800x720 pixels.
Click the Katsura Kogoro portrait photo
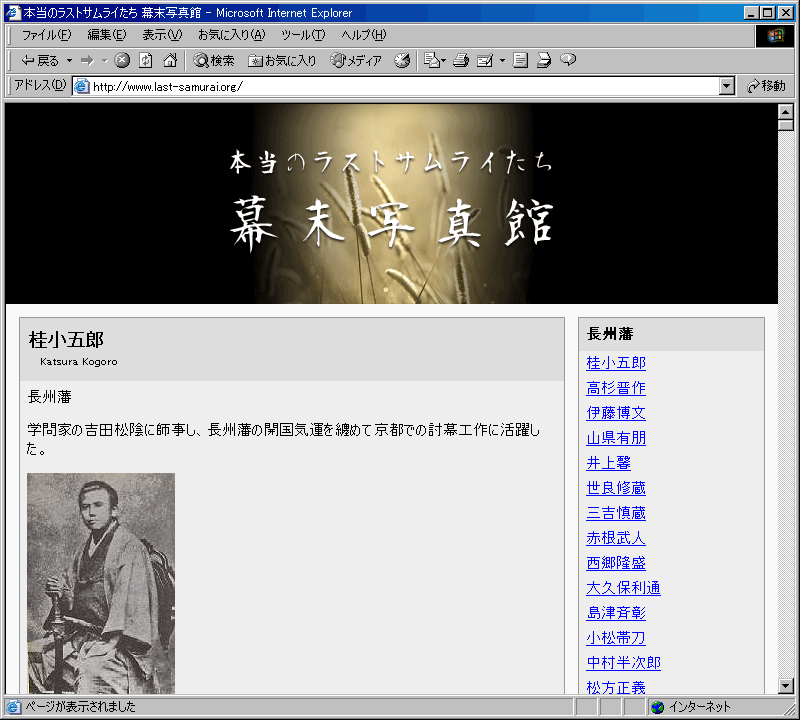(101, 583)
